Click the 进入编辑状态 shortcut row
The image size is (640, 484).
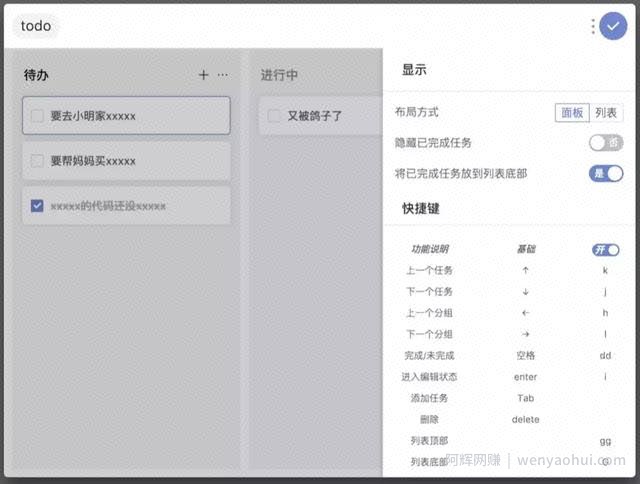(507, 377)
